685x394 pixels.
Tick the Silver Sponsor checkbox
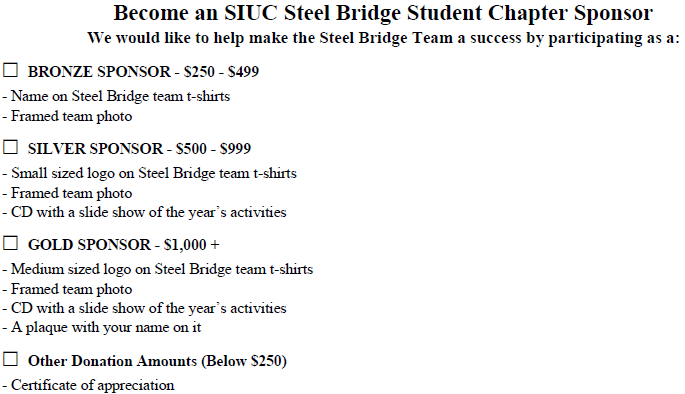pyautogui.click(x=10, y=147)
